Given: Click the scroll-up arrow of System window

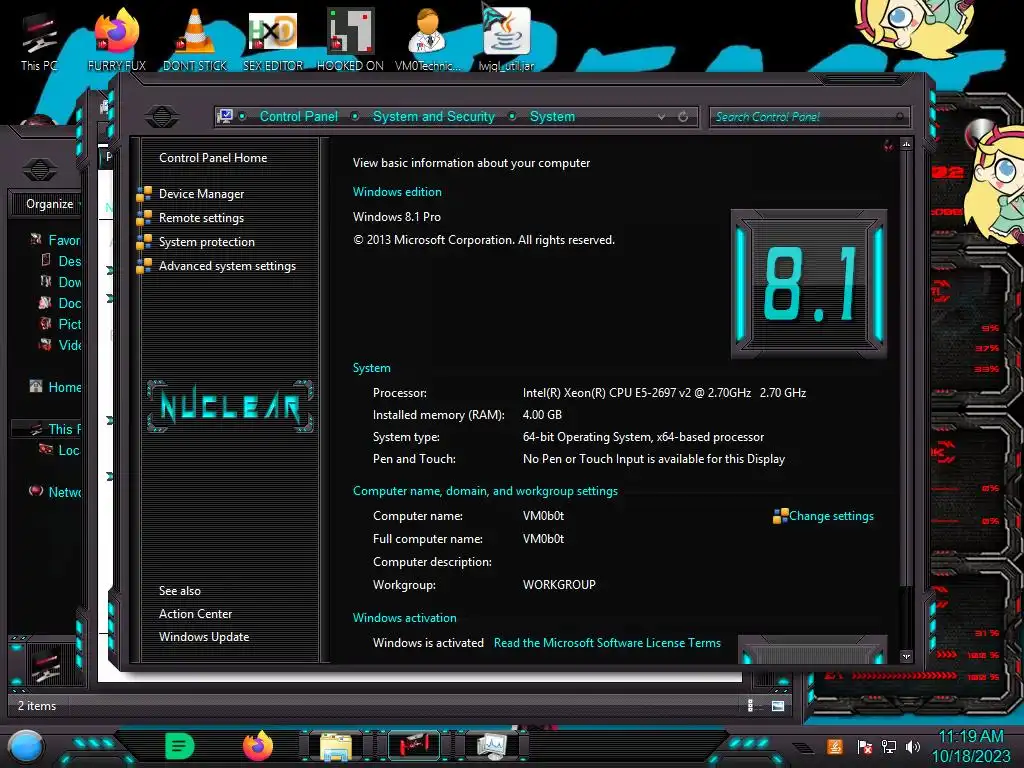Looking at the screenshot, I should coord(906,144).
